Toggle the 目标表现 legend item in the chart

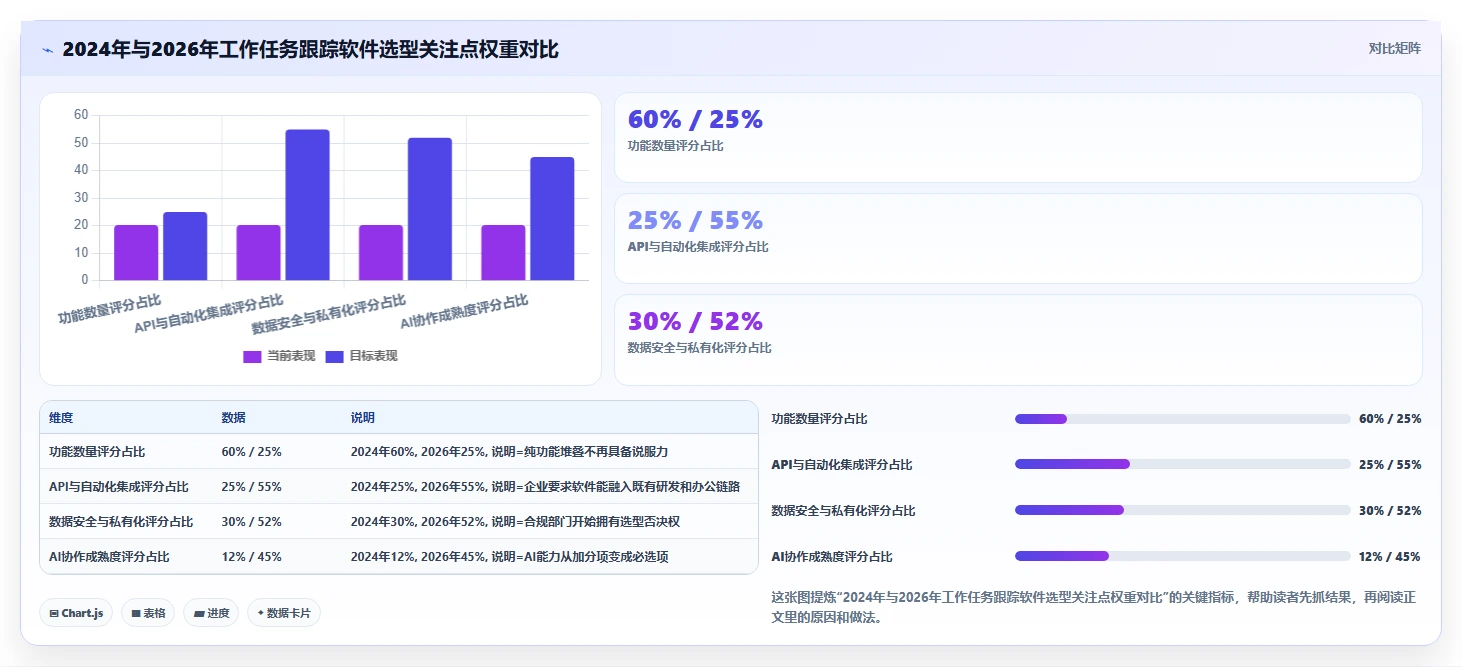pyautogui.click(x=361, y=356)
